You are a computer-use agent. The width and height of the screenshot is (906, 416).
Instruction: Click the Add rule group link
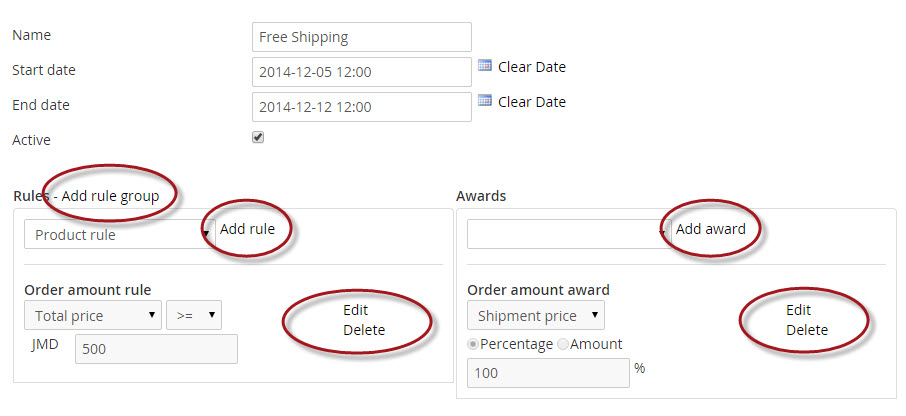pyautogui.click(x=110, y=196)
